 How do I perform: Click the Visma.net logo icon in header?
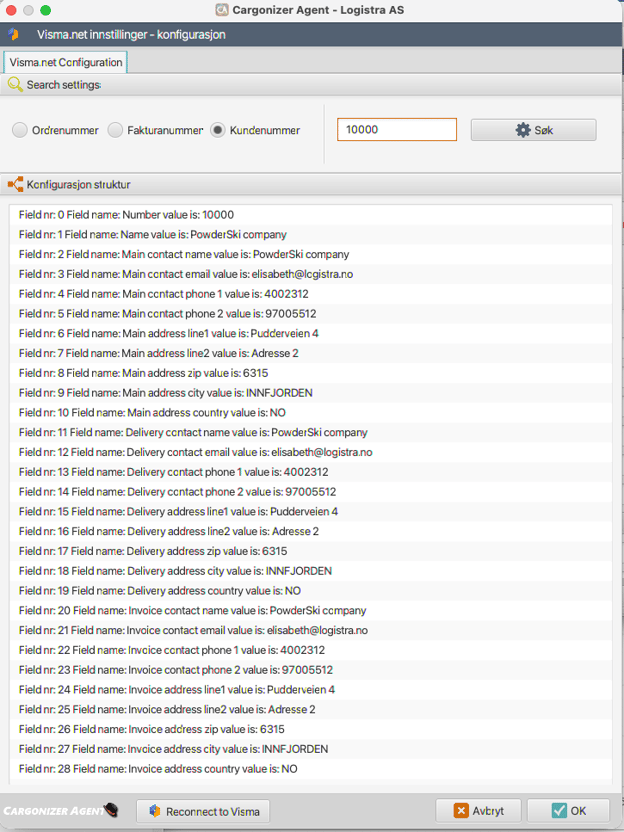[x=13, y=34]
